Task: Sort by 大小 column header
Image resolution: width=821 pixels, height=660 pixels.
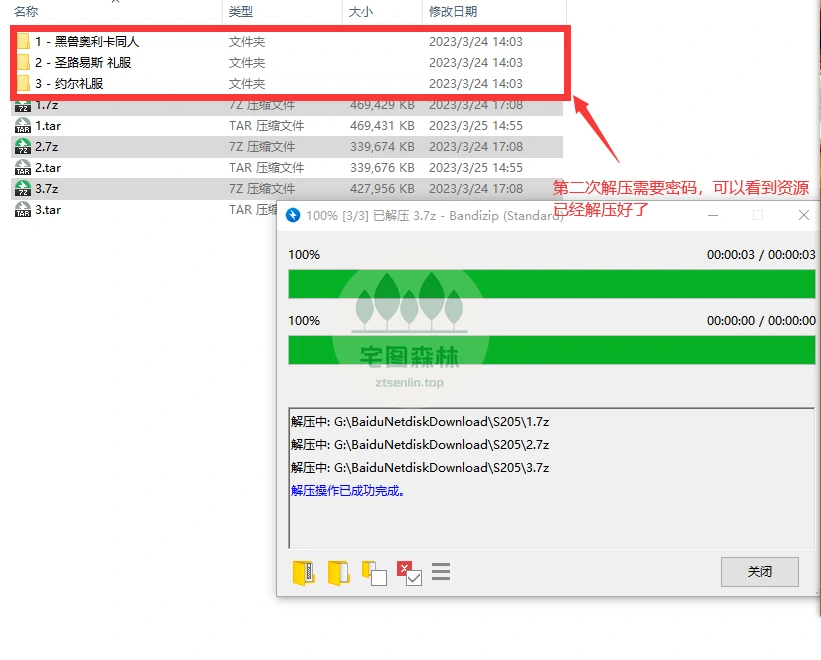Action: 361,11
